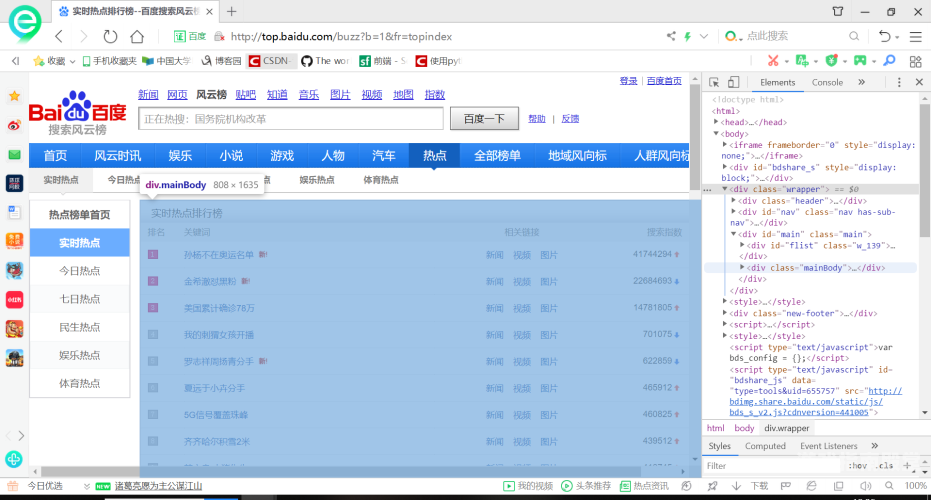Viewport: 931px width, 500px height.
Task: Show more Styles pane tabs via the double chevron
Action: 875,446
